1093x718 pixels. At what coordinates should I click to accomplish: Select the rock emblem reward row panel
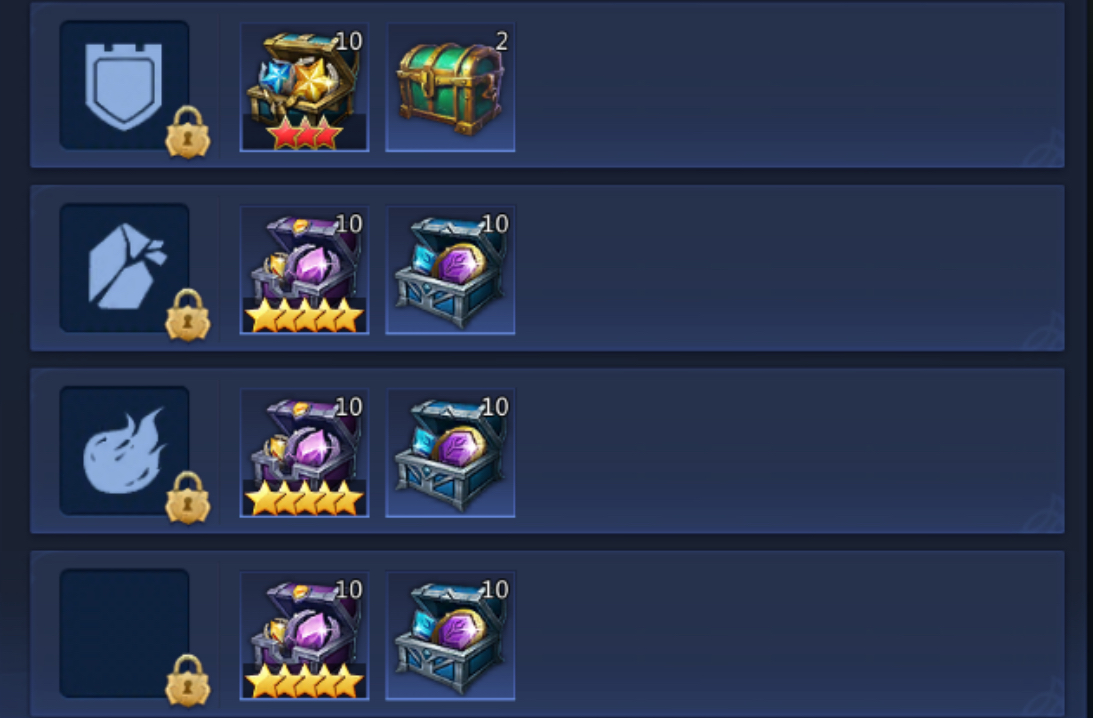coord(547,268)
